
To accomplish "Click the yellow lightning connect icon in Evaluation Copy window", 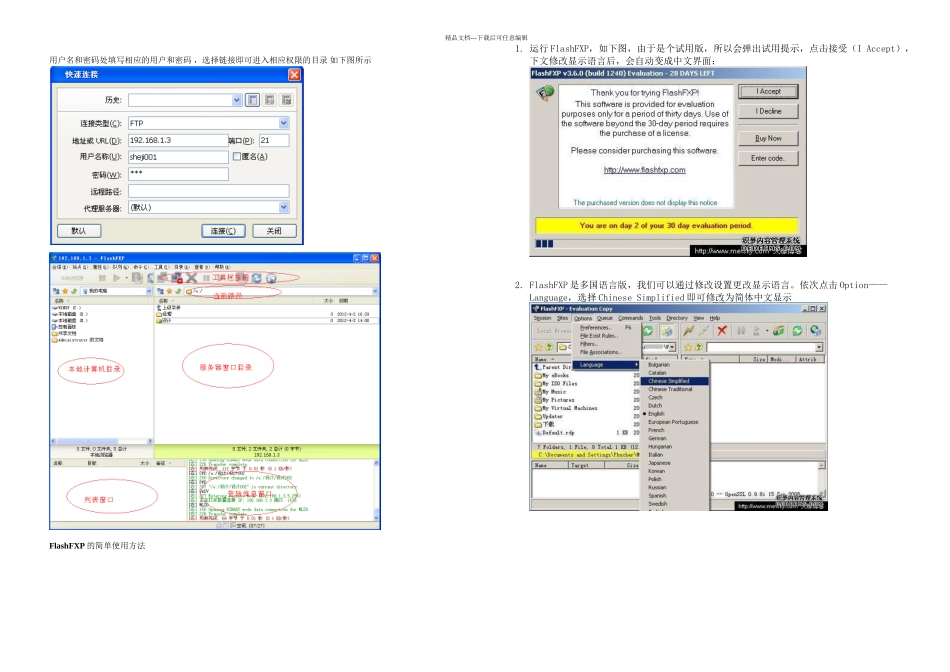I will coord(688,331).
